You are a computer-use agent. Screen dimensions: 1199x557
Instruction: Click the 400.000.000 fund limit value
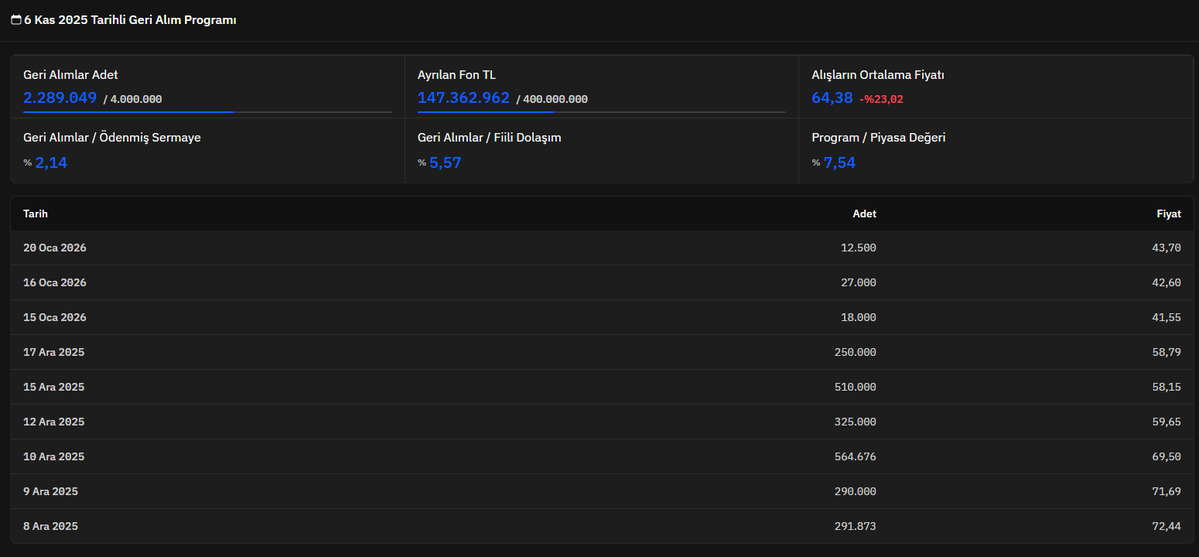point(555,99)
